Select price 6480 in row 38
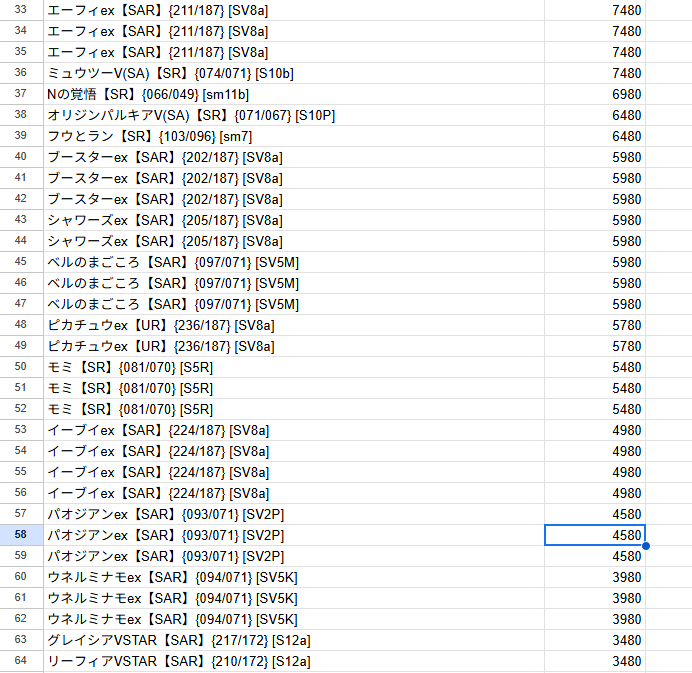 (595, 115)
